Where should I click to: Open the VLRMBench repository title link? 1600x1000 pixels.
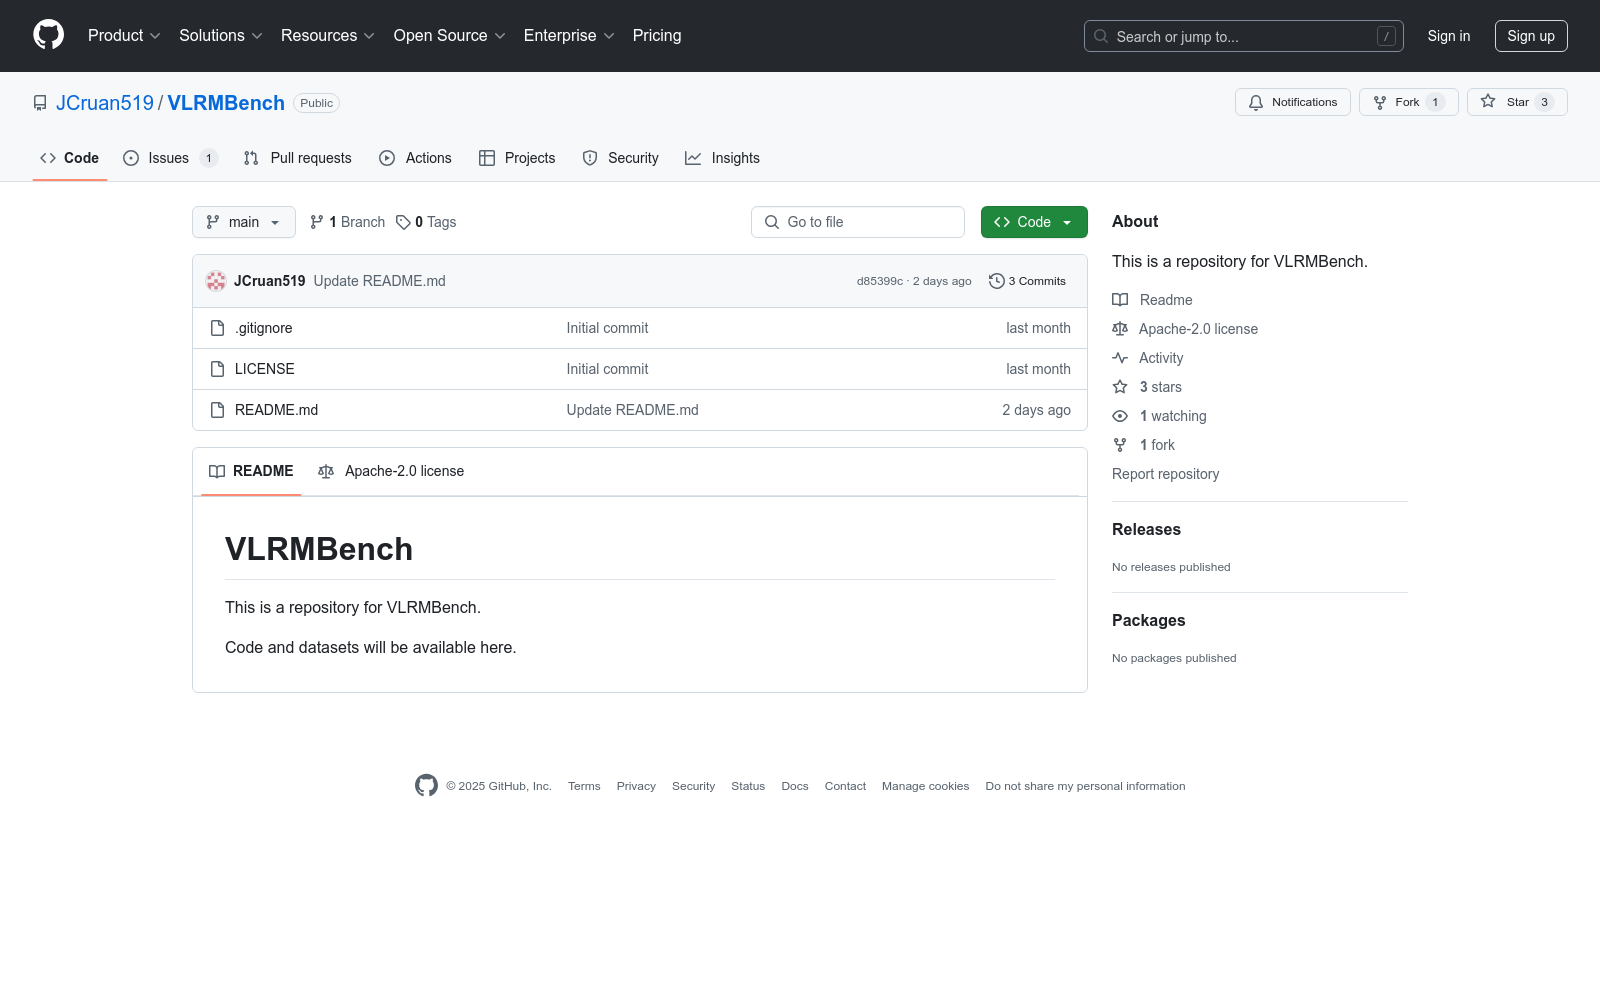(226, 103)
